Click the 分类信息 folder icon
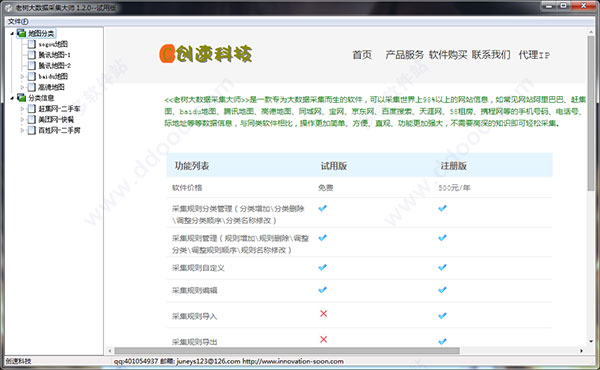Screen dimensions: 600x370 (21, 98)
